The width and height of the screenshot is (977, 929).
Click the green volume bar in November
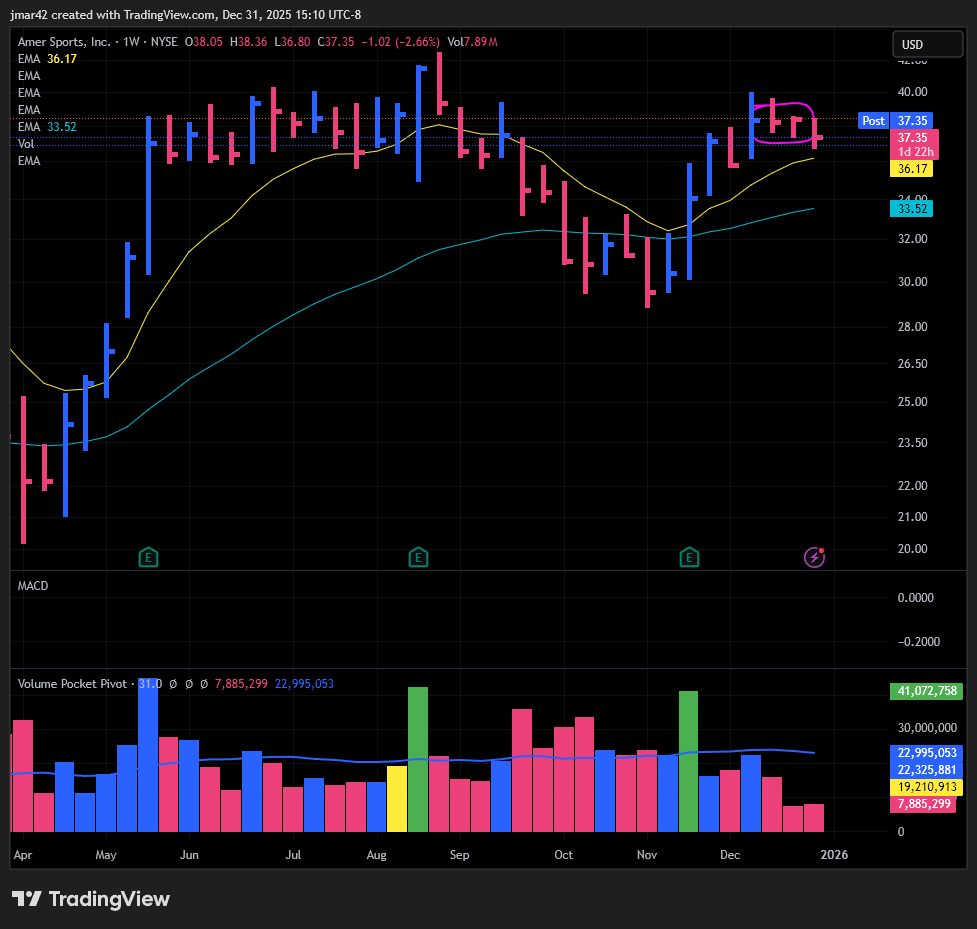tap(688, 760)
